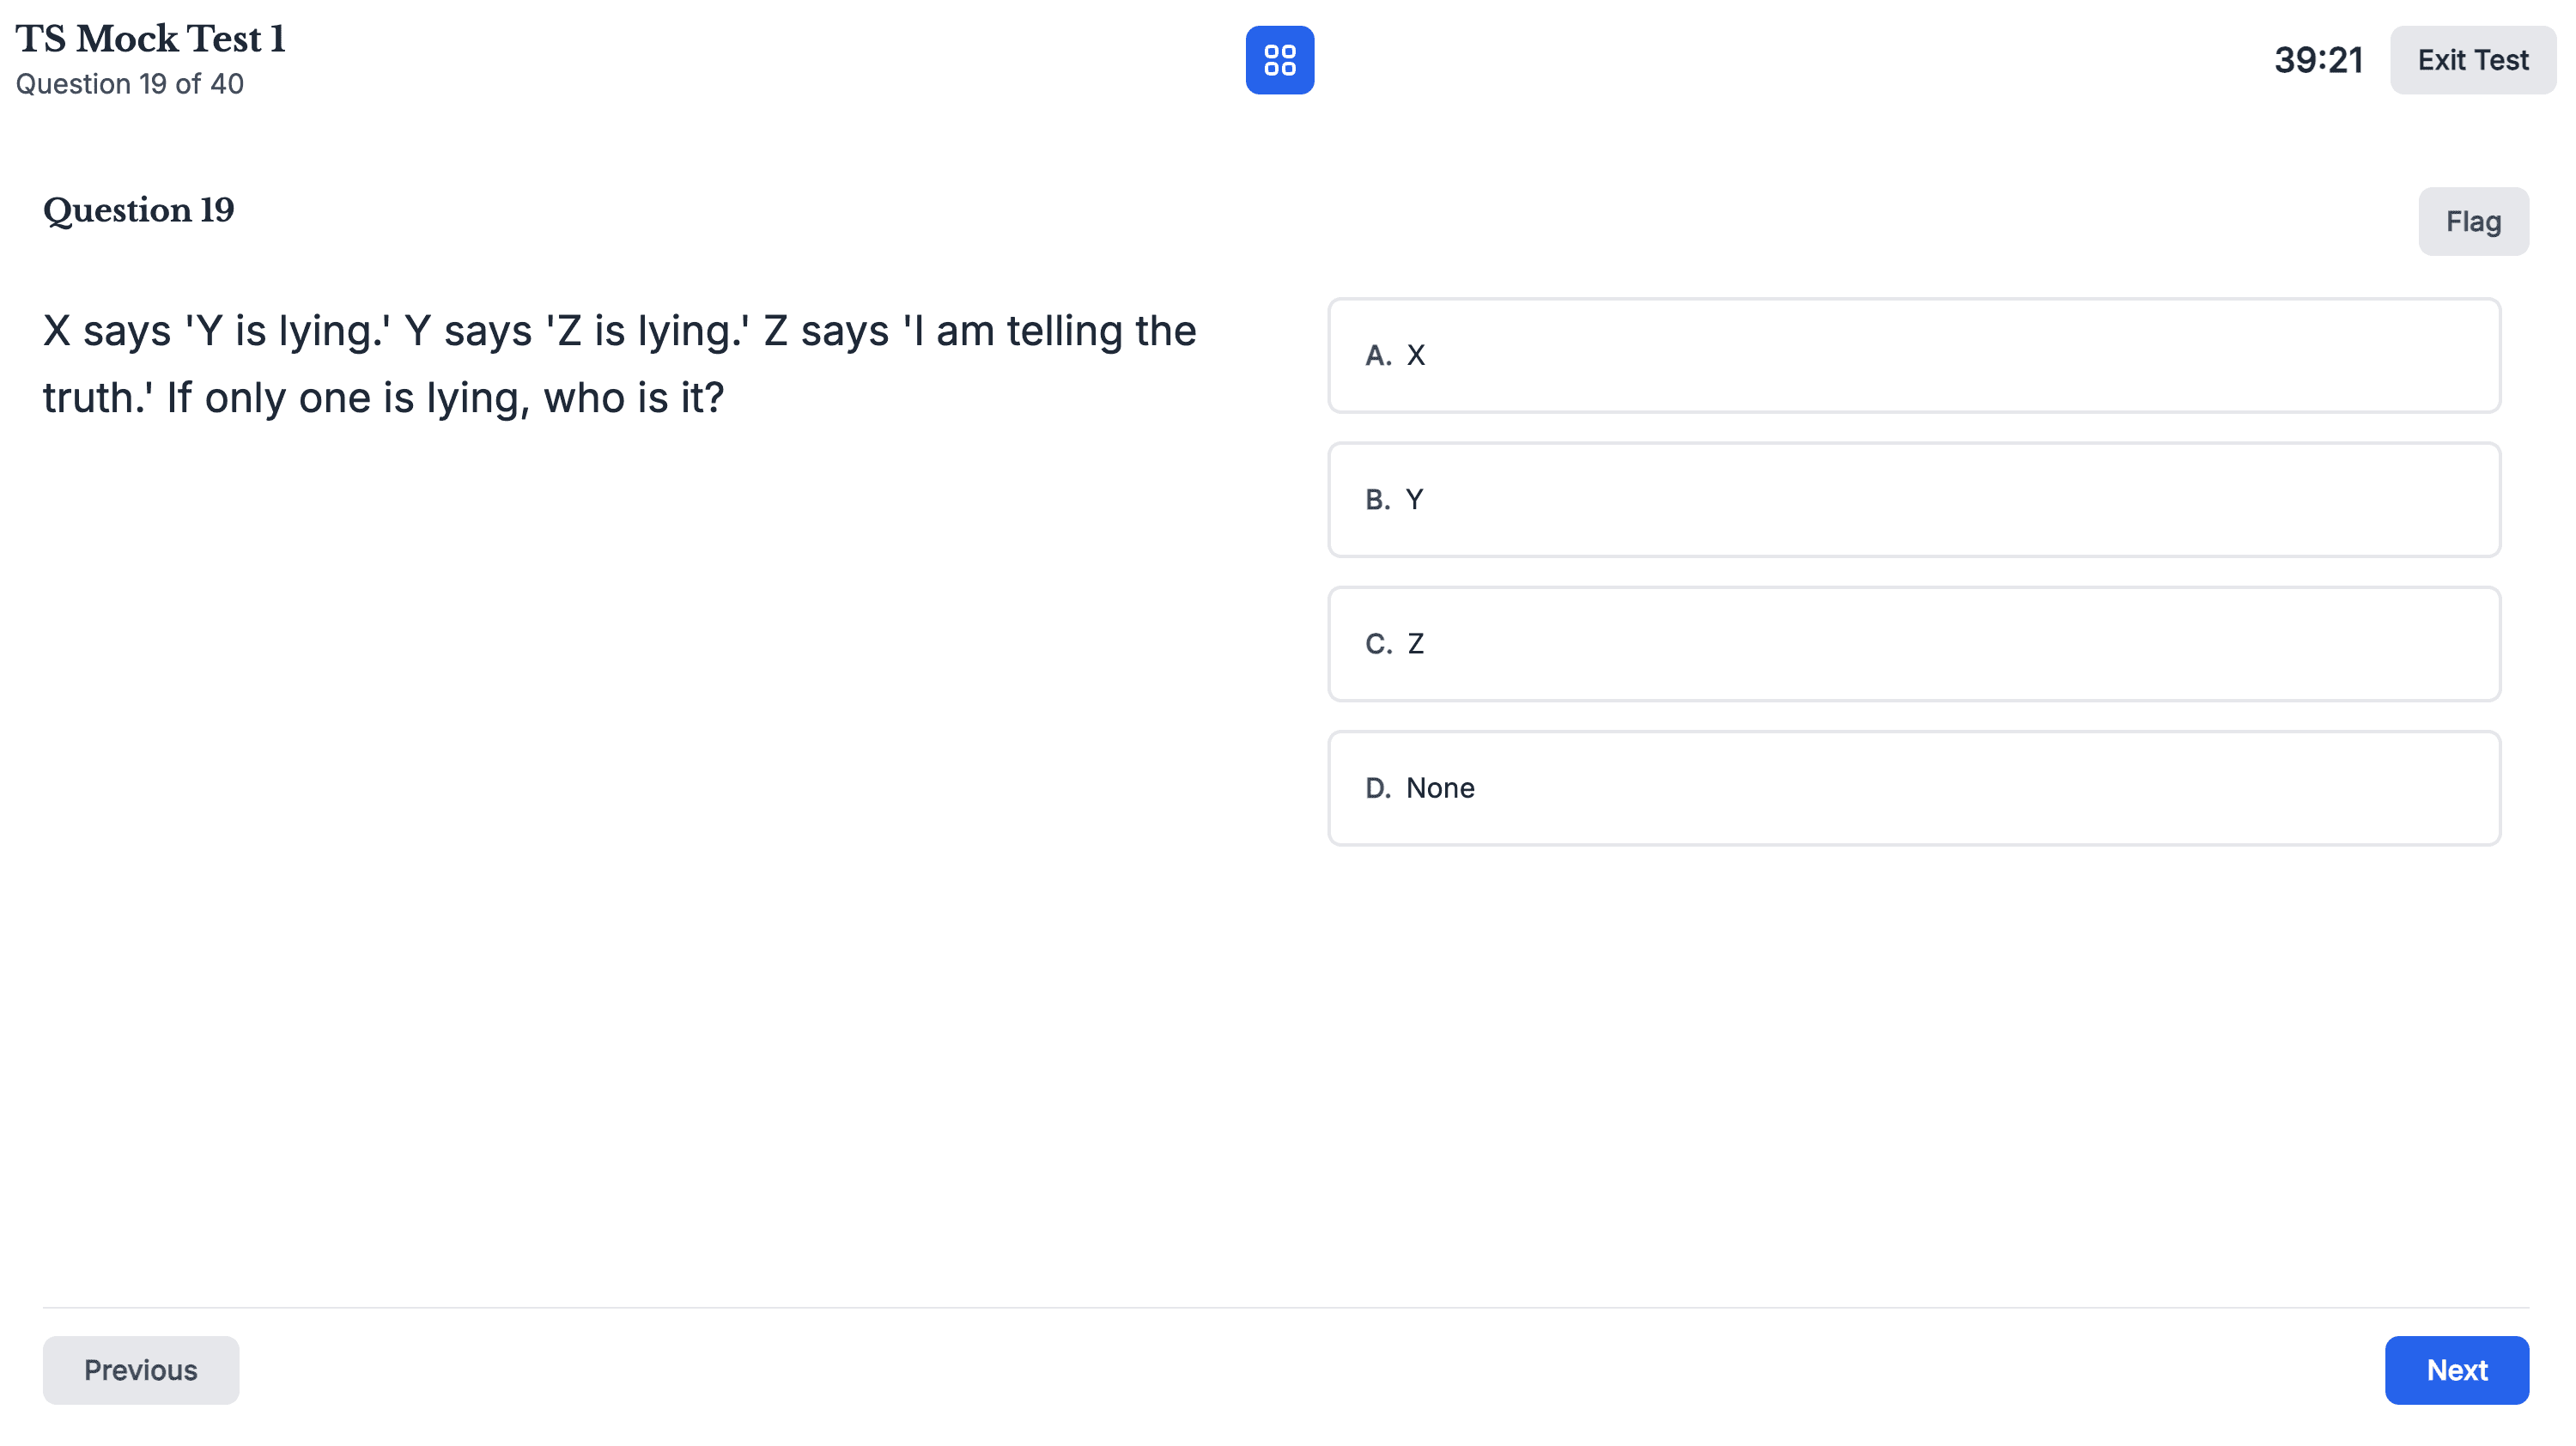This screenshot has height=1446, width=2576.
Task: Select answer option A. X
Action: pos(1913,355)
